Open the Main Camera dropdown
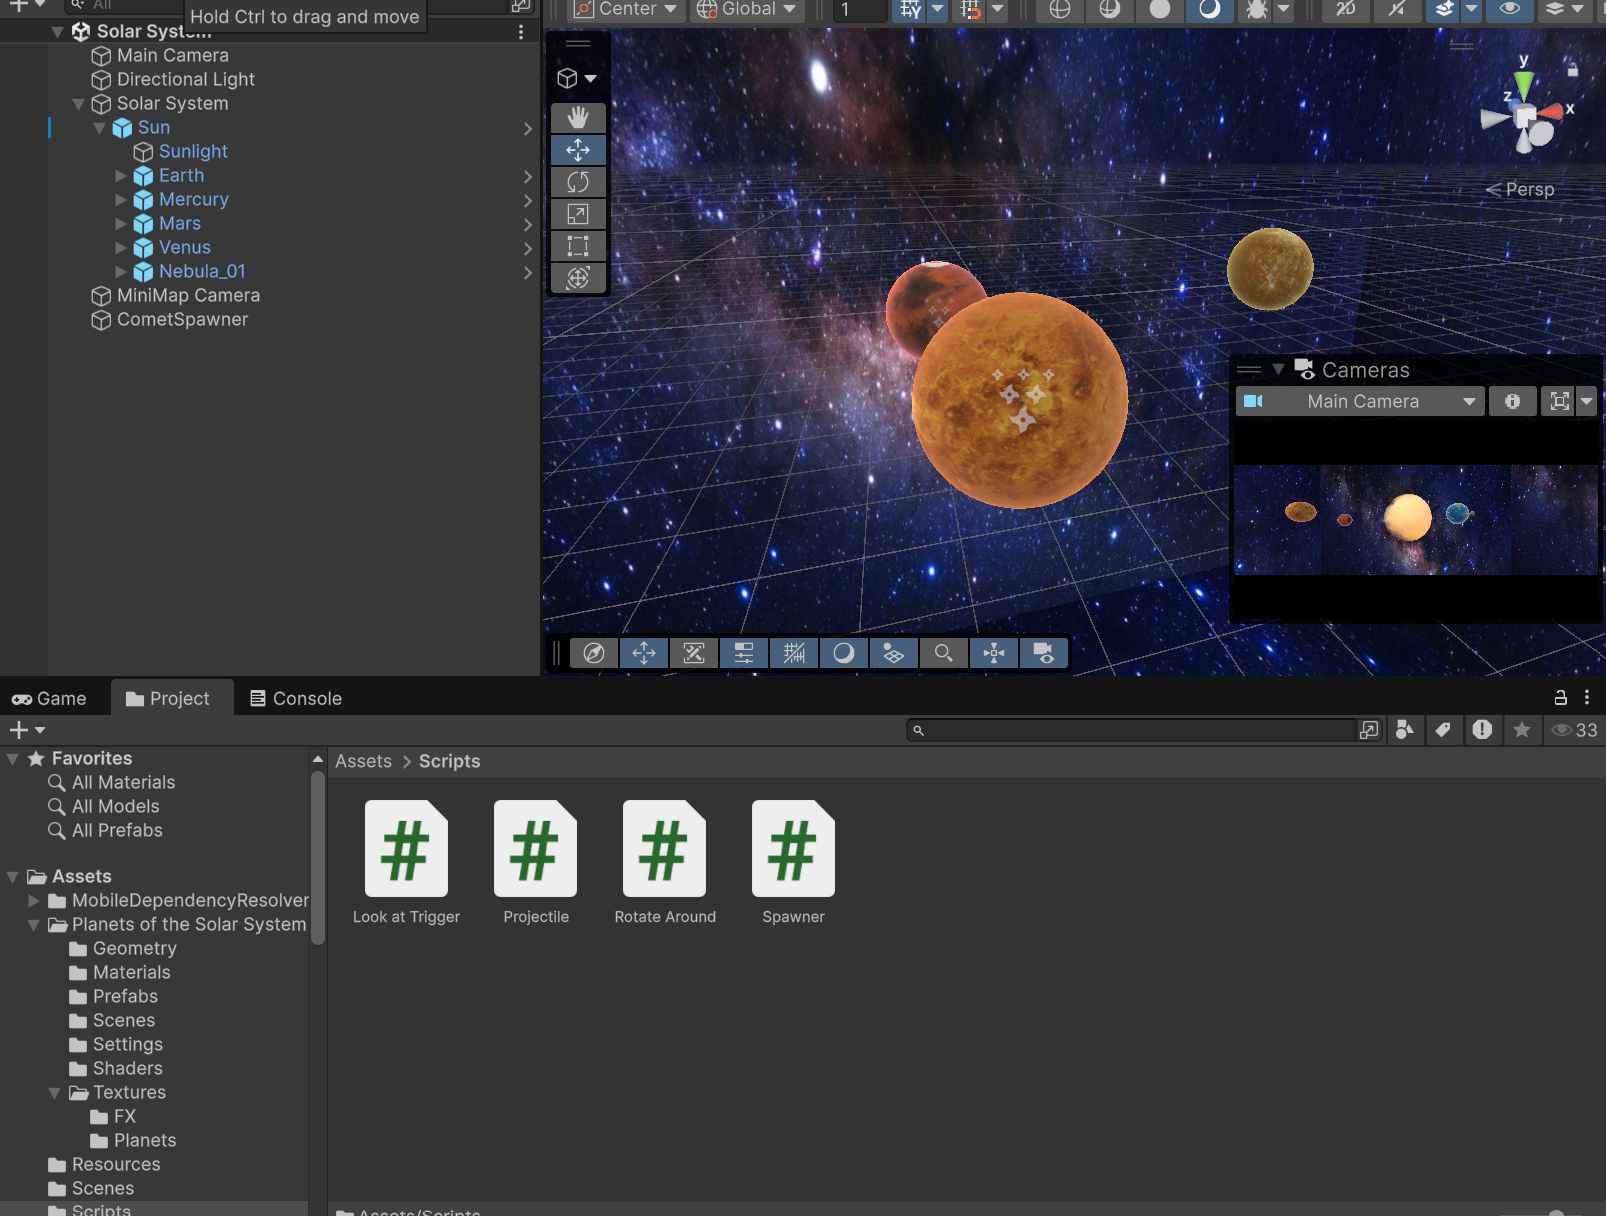 [1361, 401]
